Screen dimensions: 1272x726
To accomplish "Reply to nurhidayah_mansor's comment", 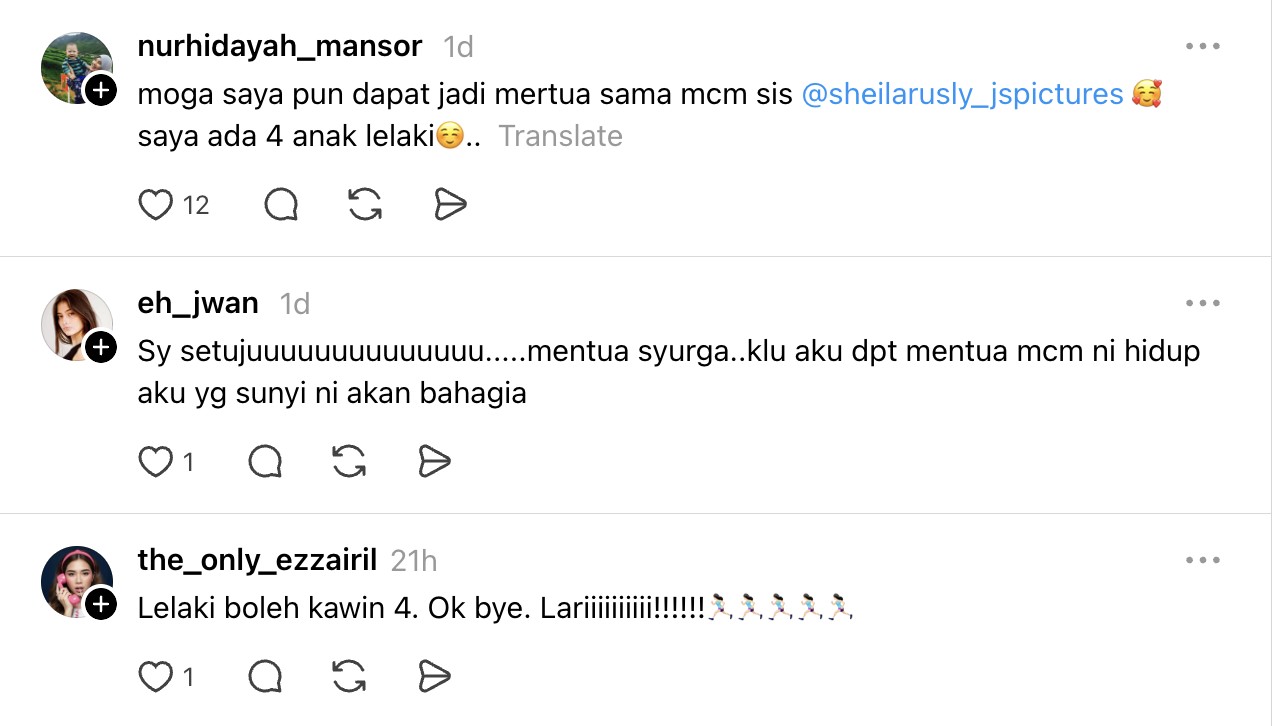I will [281, 205].
